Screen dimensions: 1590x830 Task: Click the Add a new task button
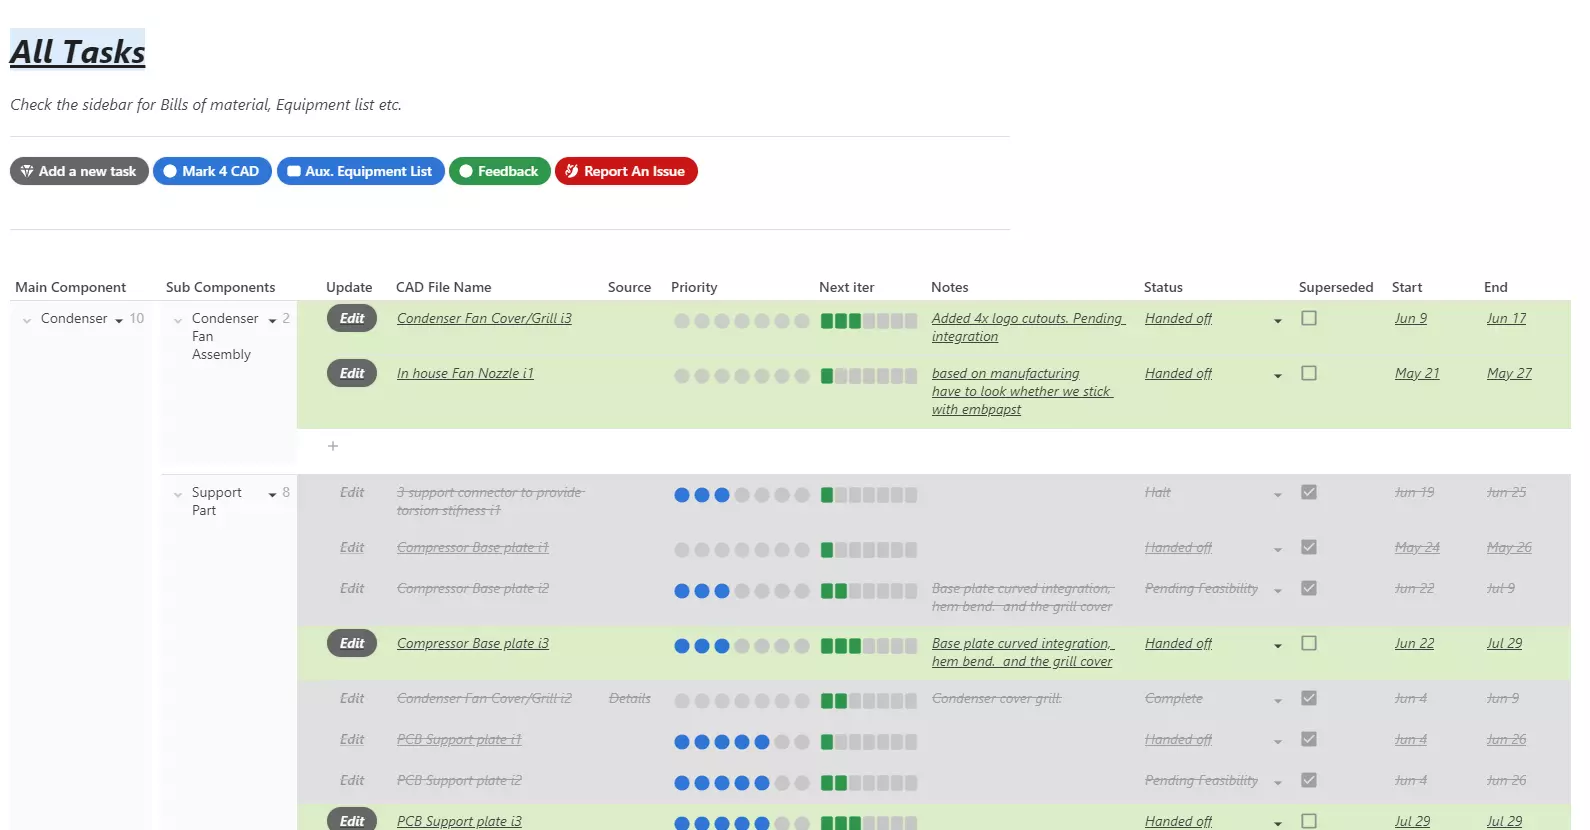pyautogui.click(x=79, y=171)
